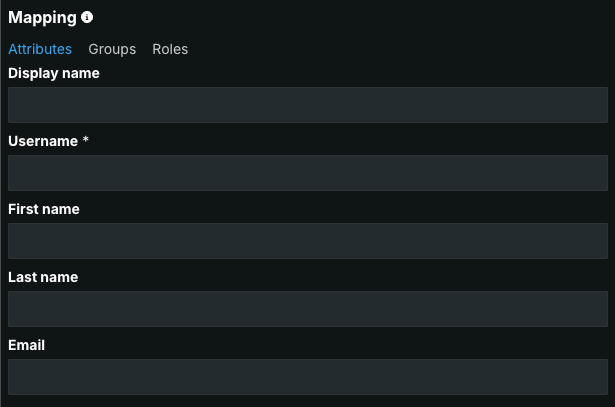Select the Last name input field
The height and width of the screenshot is (407, 615).
pos(307,309)
